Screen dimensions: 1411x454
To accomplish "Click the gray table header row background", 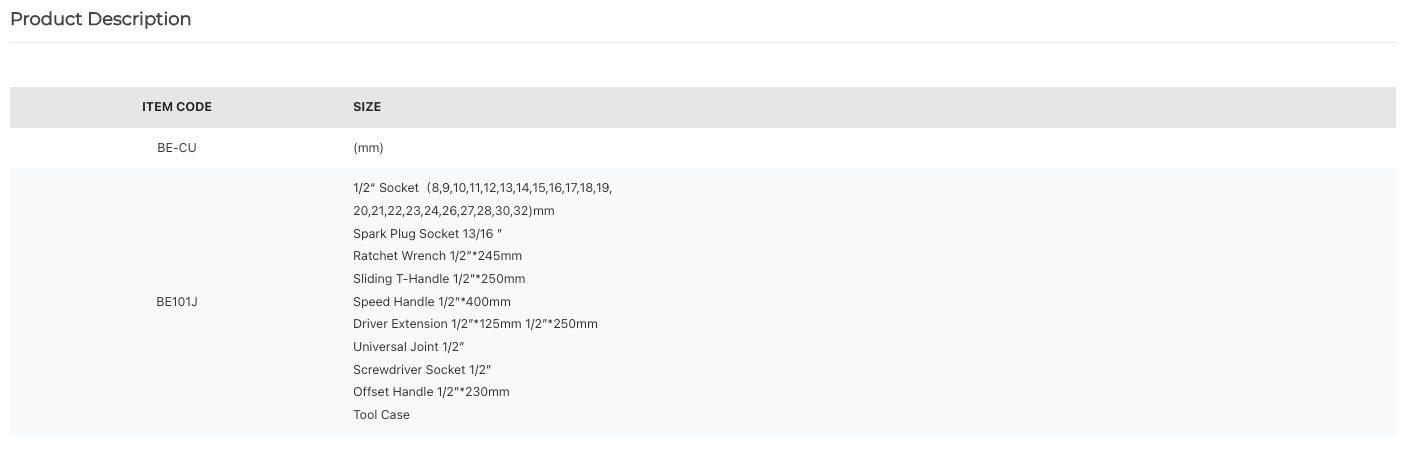I will 703,107.
